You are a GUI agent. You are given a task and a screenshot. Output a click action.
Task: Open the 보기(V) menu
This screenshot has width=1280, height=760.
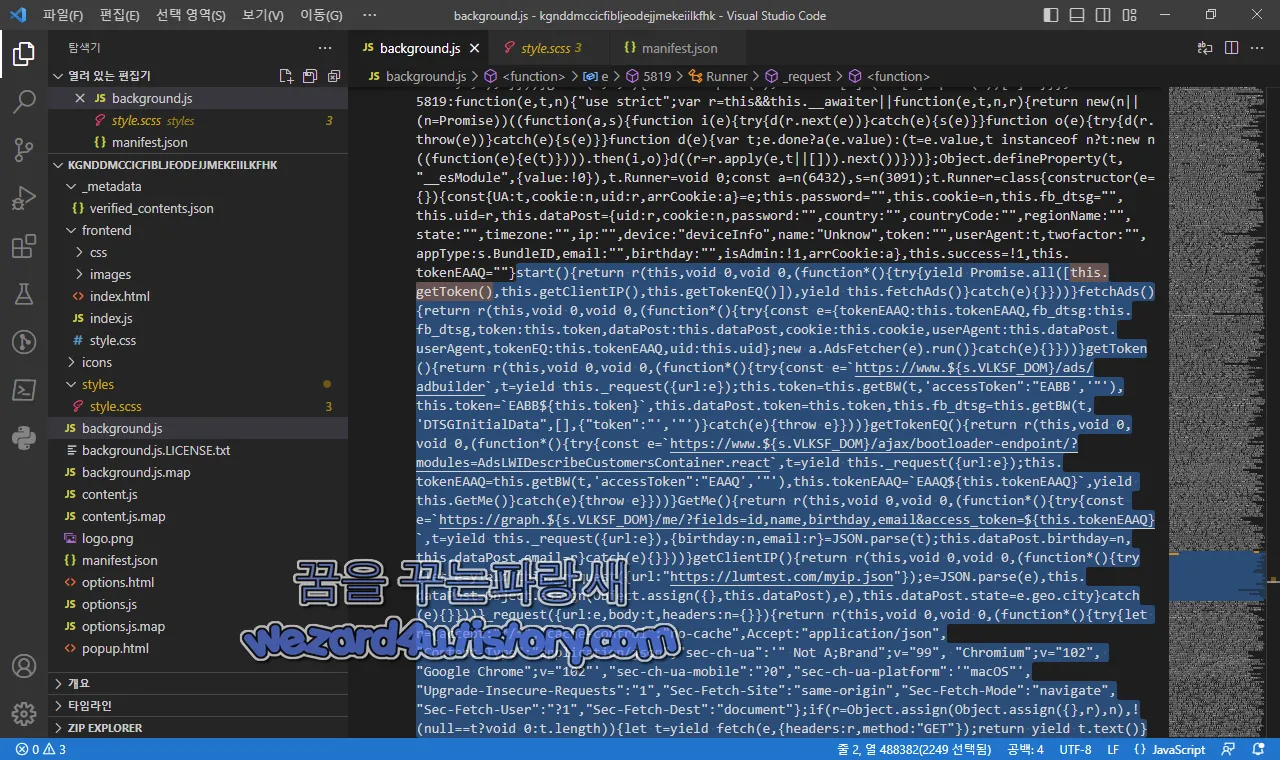point(263,15)
